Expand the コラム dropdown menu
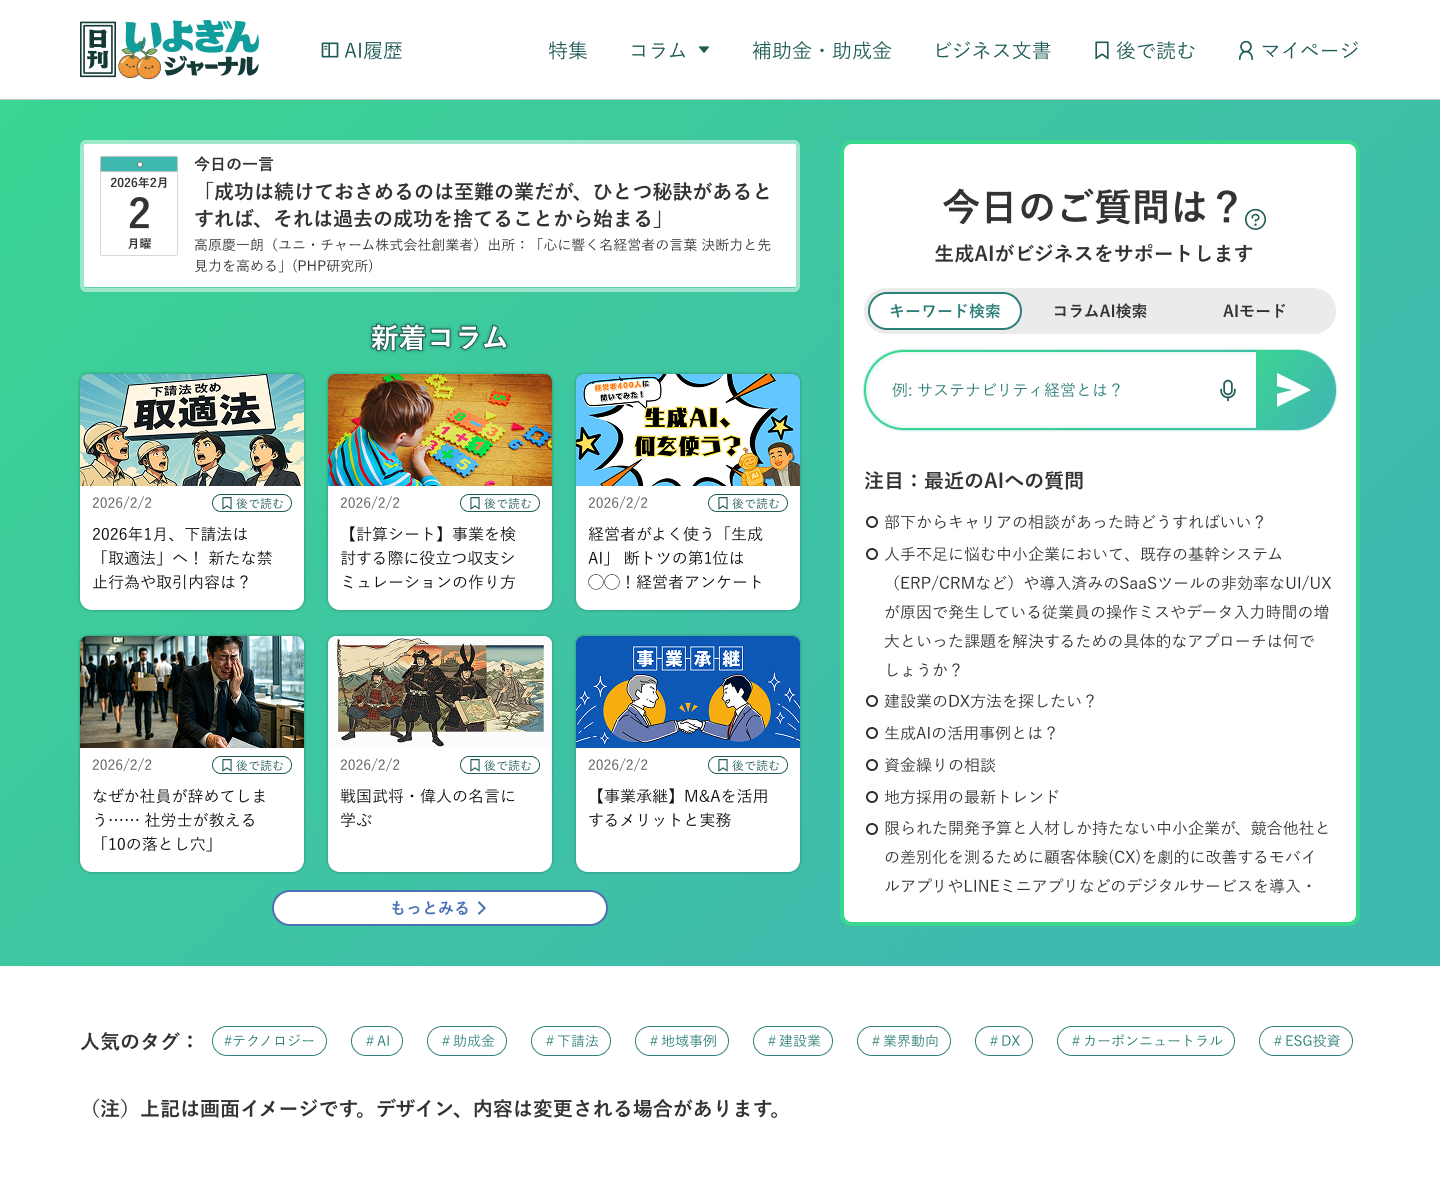 (x=669, y=50)
